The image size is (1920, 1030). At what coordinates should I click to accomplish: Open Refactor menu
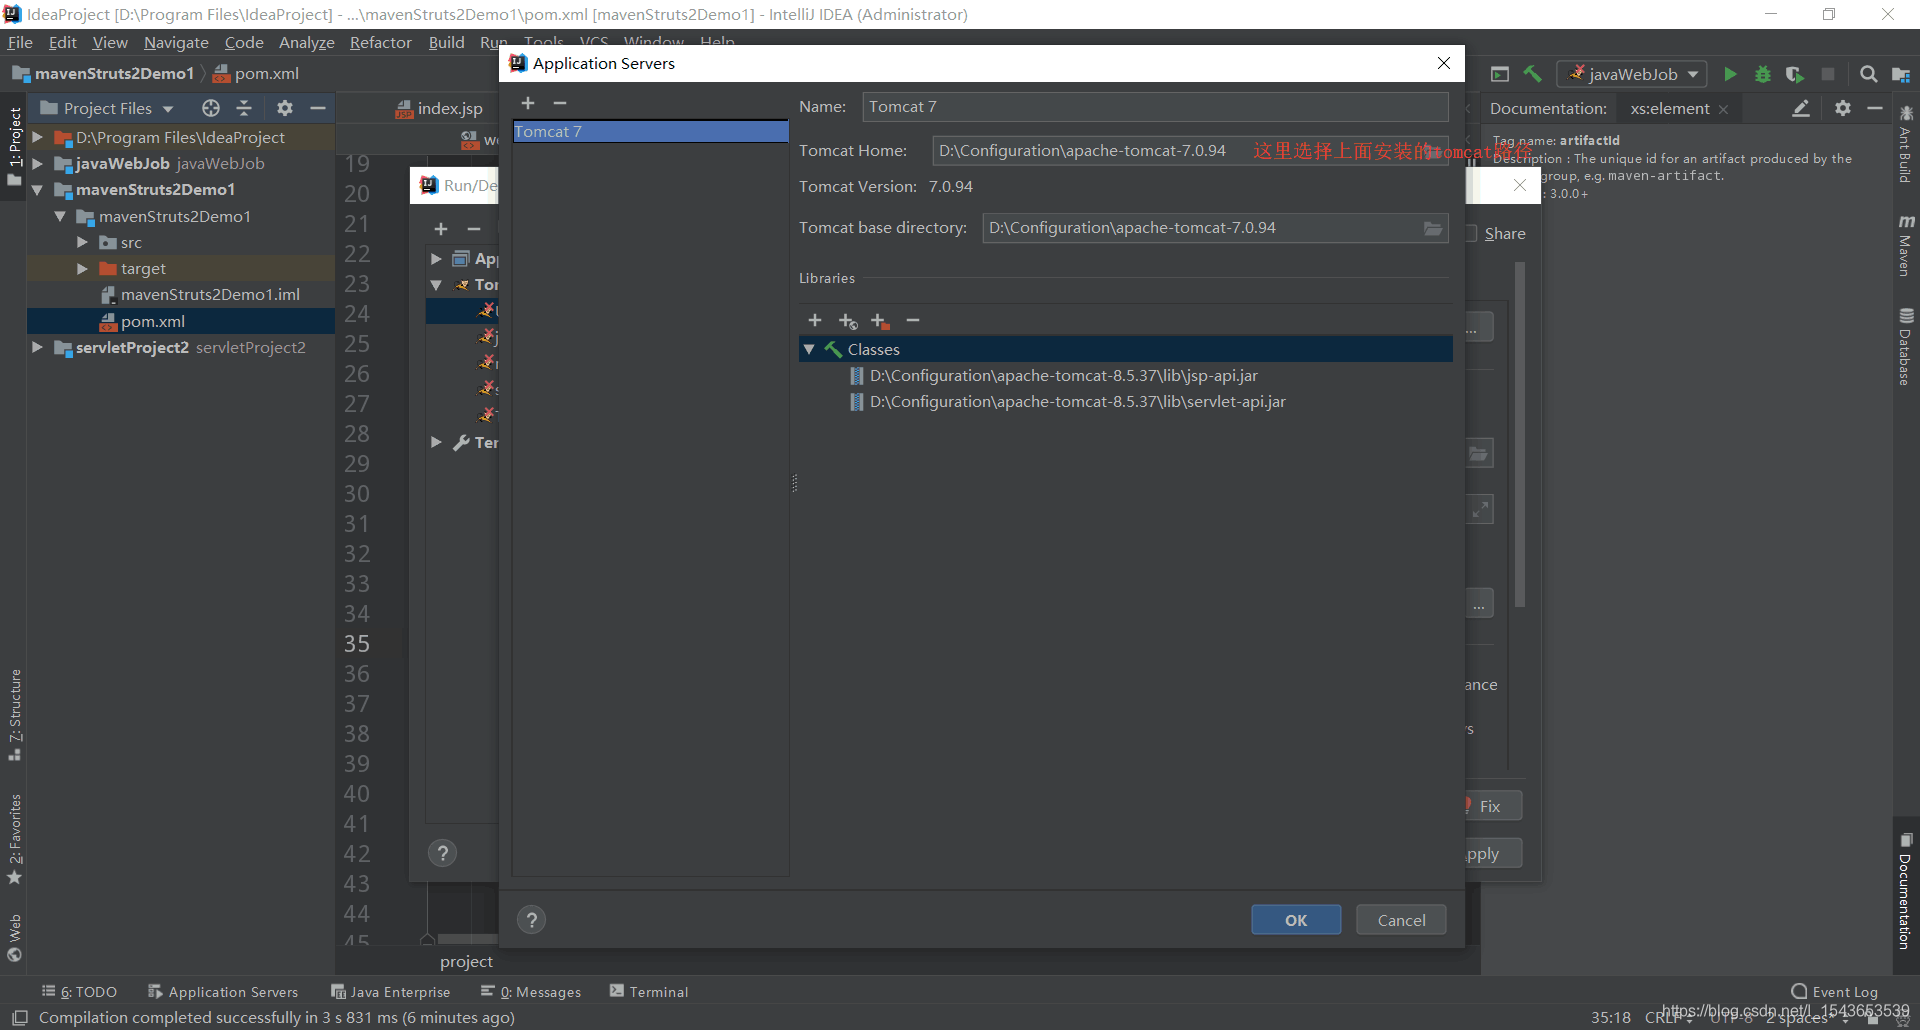point(380,42)
